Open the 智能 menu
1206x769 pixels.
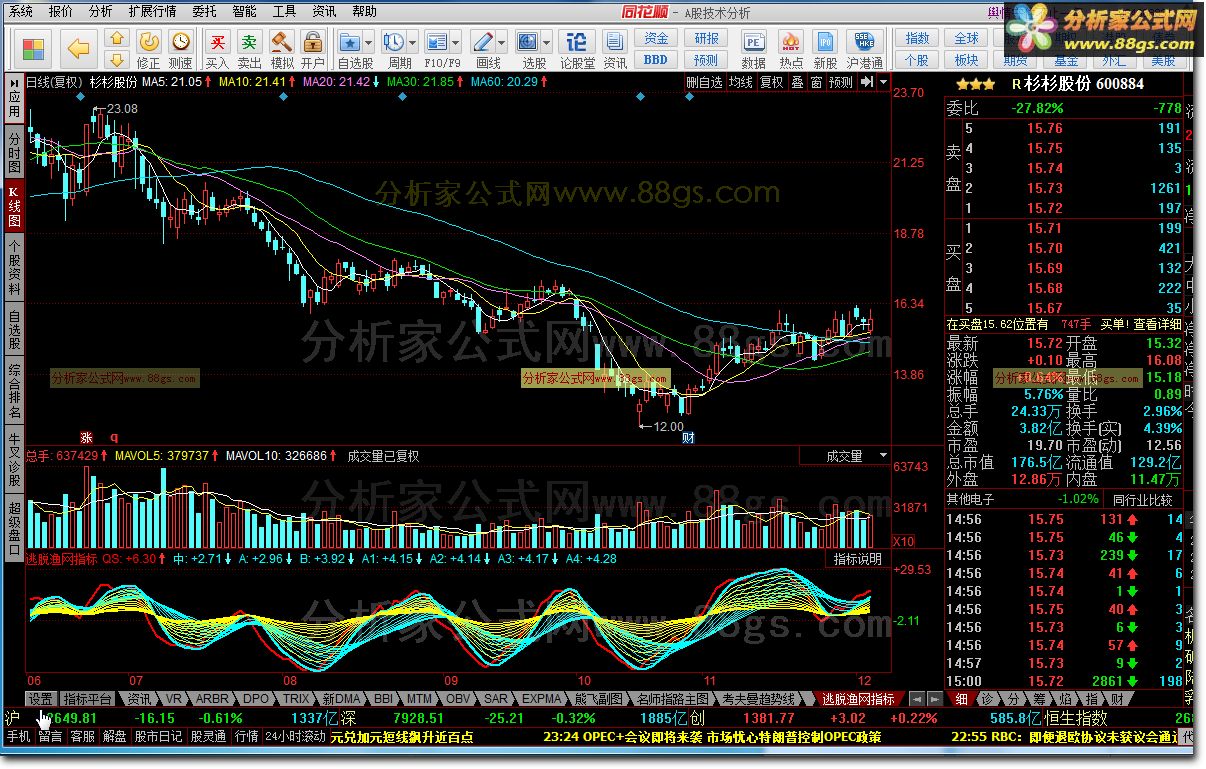pyautogui.click(x=244, y=12)
